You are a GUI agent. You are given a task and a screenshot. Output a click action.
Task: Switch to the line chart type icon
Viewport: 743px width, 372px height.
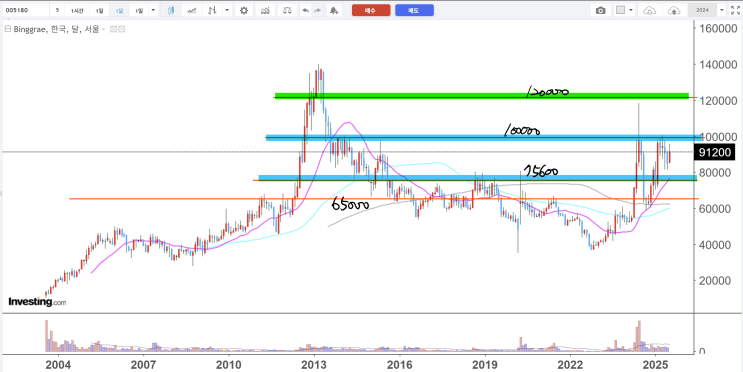click(x=192, y=10)
